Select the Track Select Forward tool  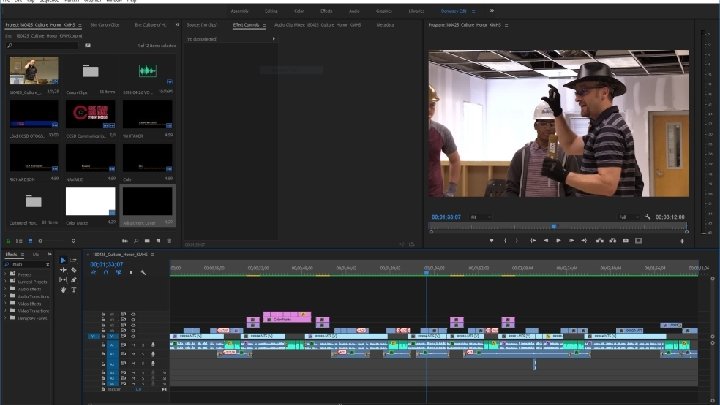click(73, 260)
